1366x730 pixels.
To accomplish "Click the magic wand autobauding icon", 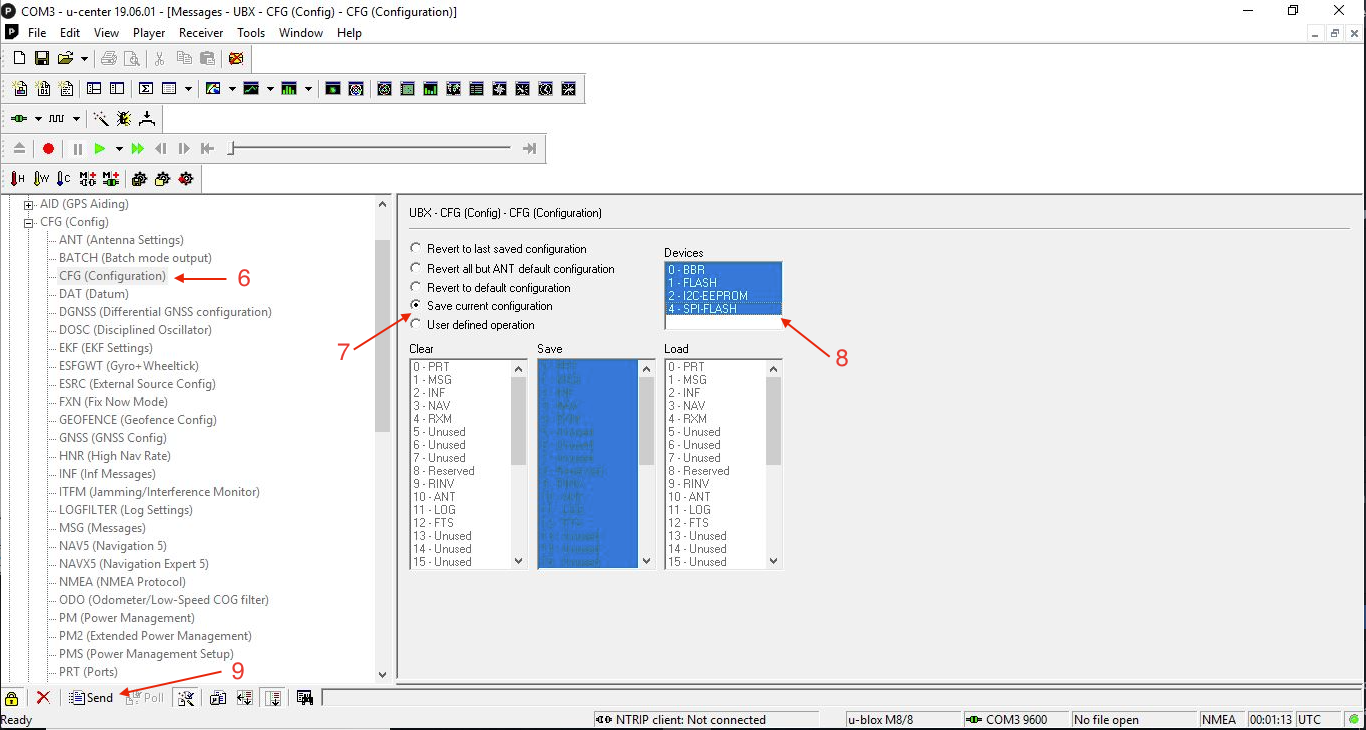I will 101,119.
